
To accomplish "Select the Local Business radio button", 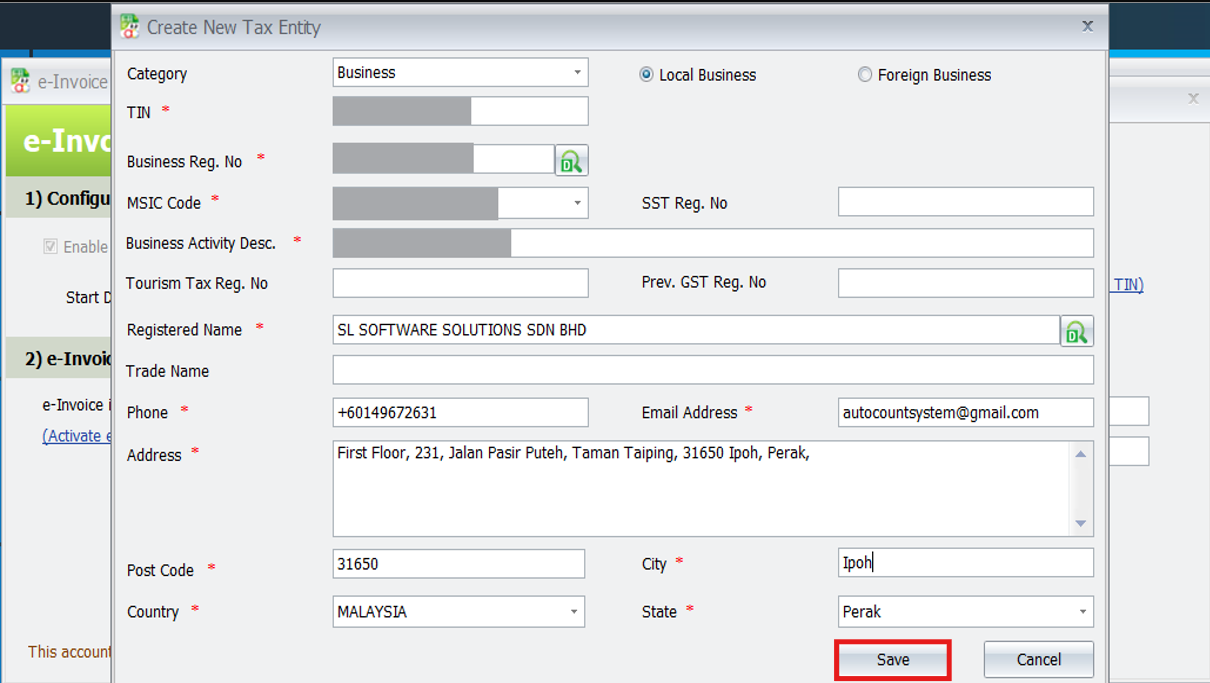I will 646,75.
